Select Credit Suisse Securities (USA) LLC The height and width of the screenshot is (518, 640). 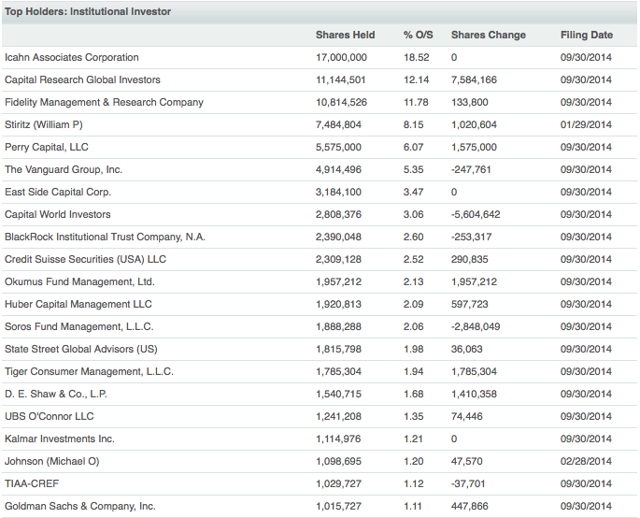pyautogui.click(x=85, y=259)
